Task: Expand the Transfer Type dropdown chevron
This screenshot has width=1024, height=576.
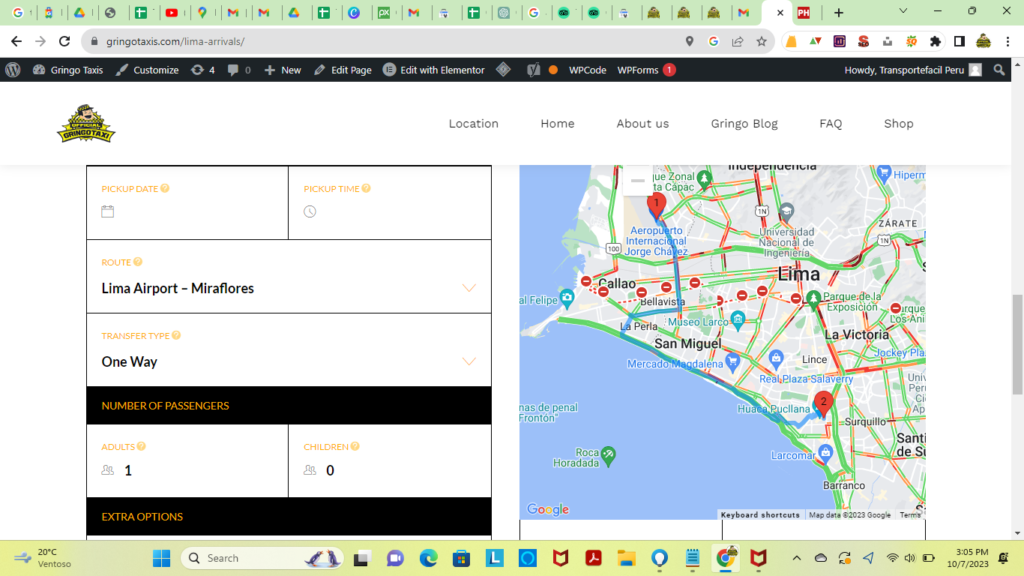Action: pos(469,361)
